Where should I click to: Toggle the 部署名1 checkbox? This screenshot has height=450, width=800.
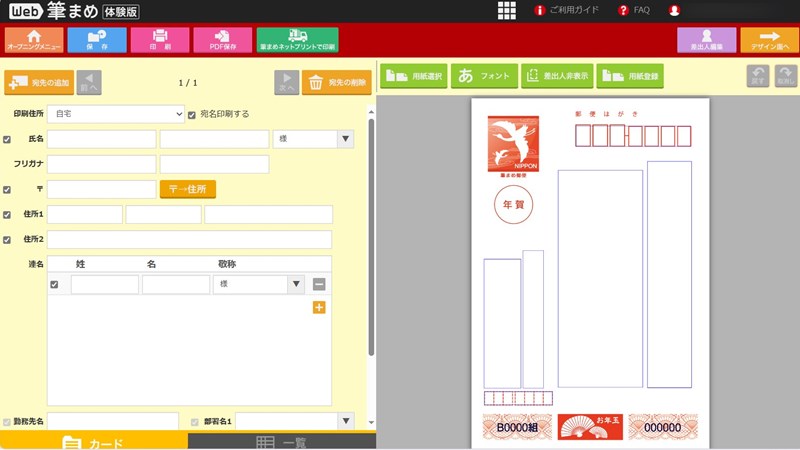click(194, 422)
